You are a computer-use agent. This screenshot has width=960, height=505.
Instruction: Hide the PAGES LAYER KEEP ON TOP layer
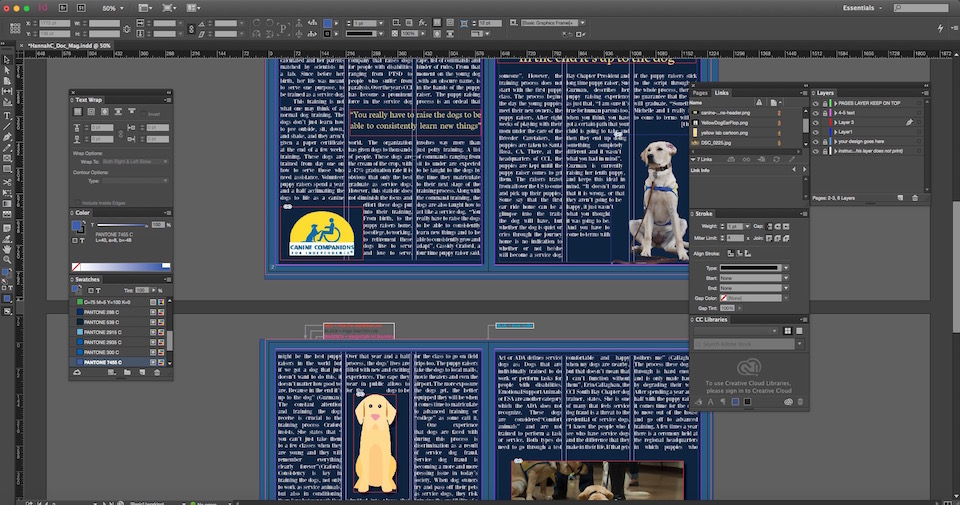pos(816,103)
